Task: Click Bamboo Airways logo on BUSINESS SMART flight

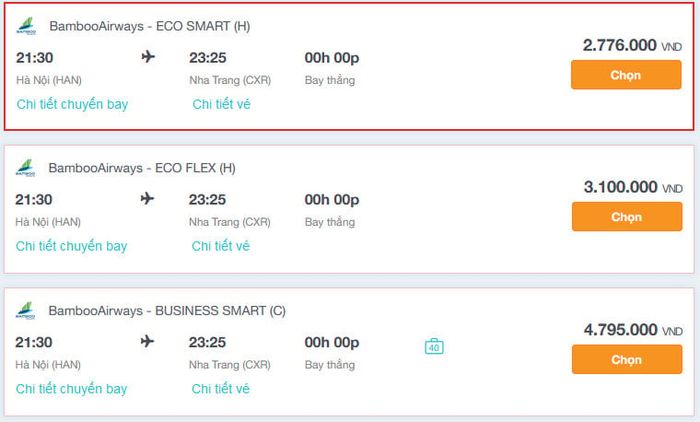Action: 25,310
